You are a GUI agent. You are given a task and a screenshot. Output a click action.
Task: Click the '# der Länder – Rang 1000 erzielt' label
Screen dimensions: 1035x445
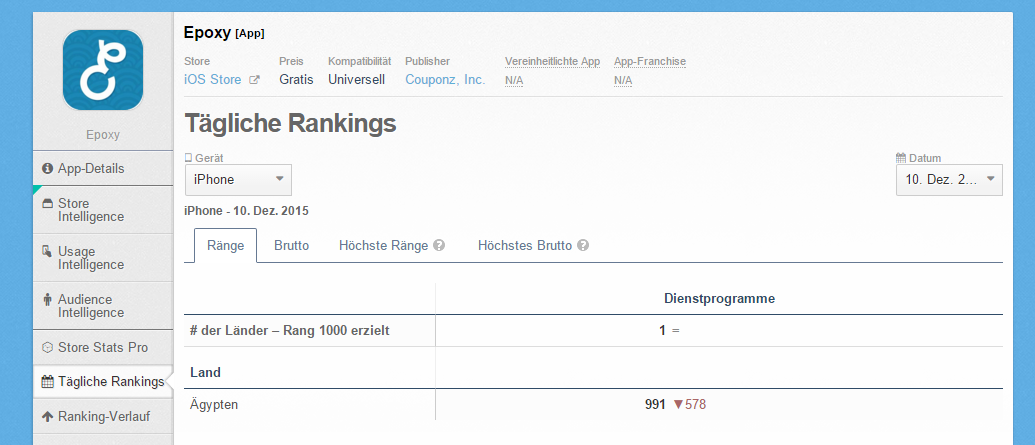pyautogui.click(x=290, y=331)
